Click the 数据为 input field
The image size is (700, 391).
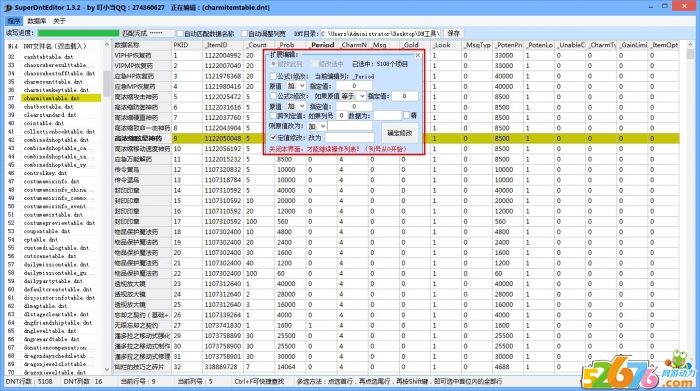point(387,116)
